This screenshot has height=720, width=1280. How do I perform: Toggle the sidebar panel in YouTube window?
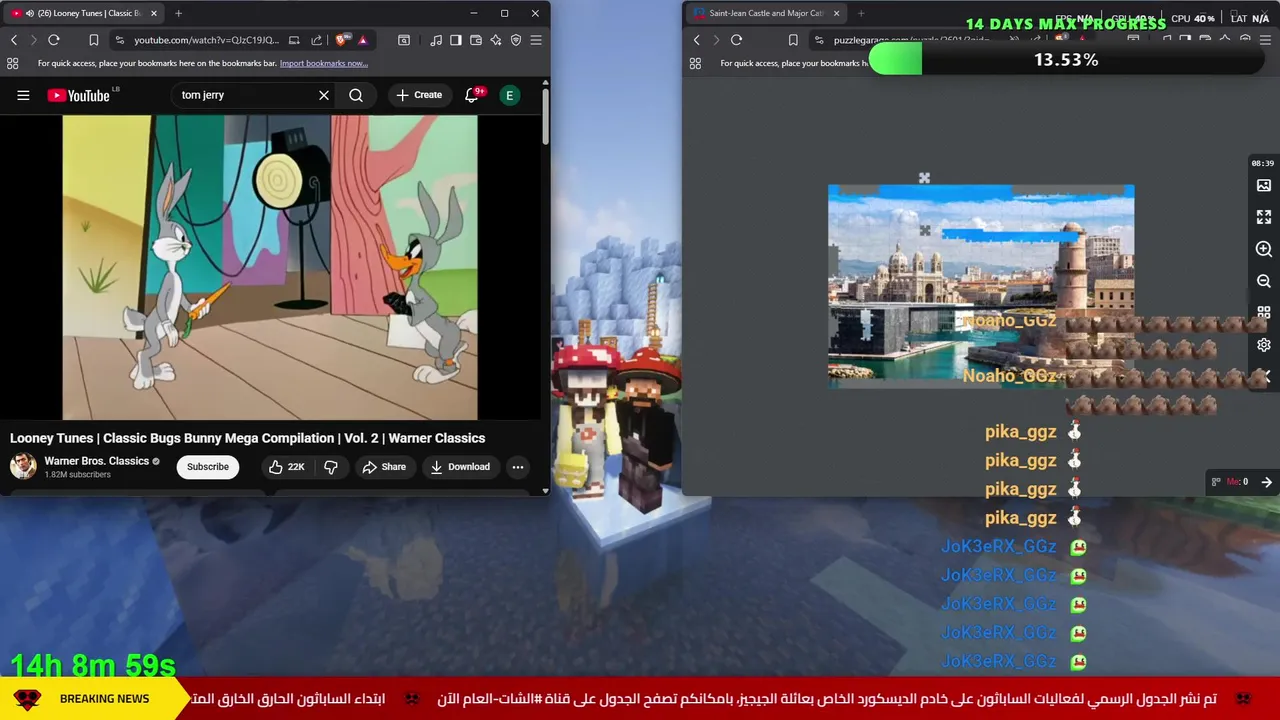(456, 40)
